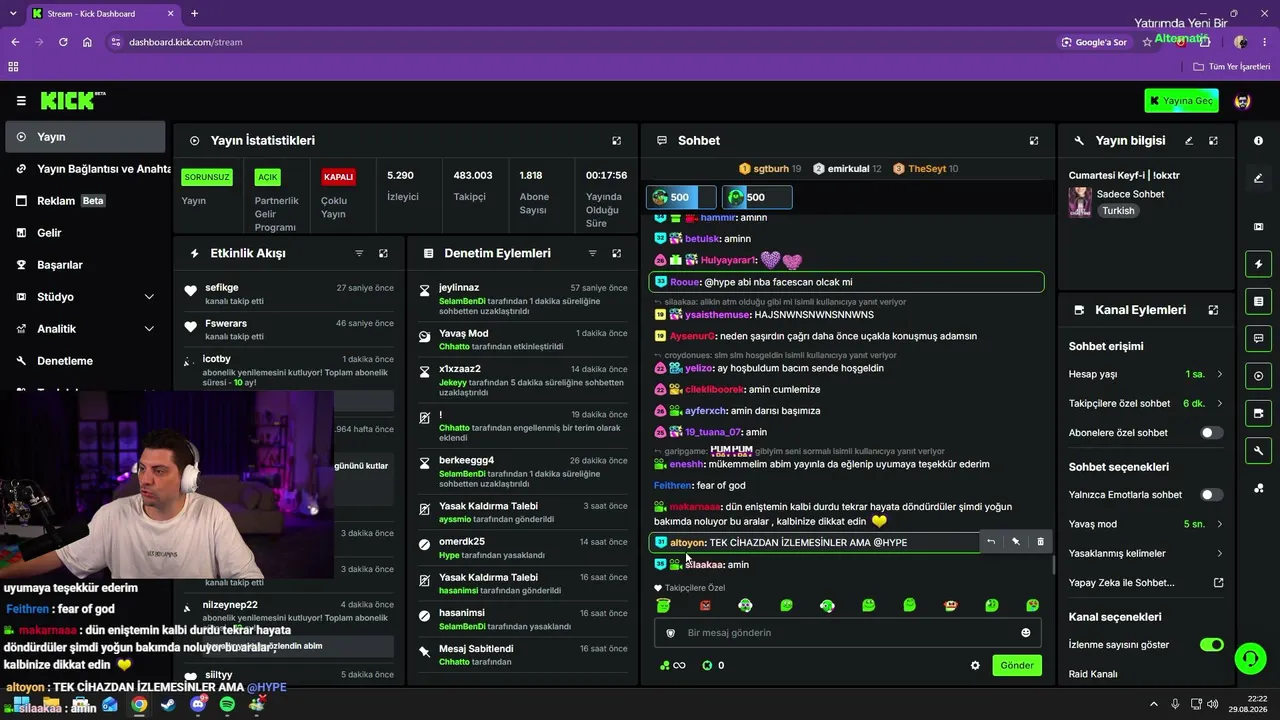Go to Yayın in the sidebar

pyautogui.click(x=86, y=137)
